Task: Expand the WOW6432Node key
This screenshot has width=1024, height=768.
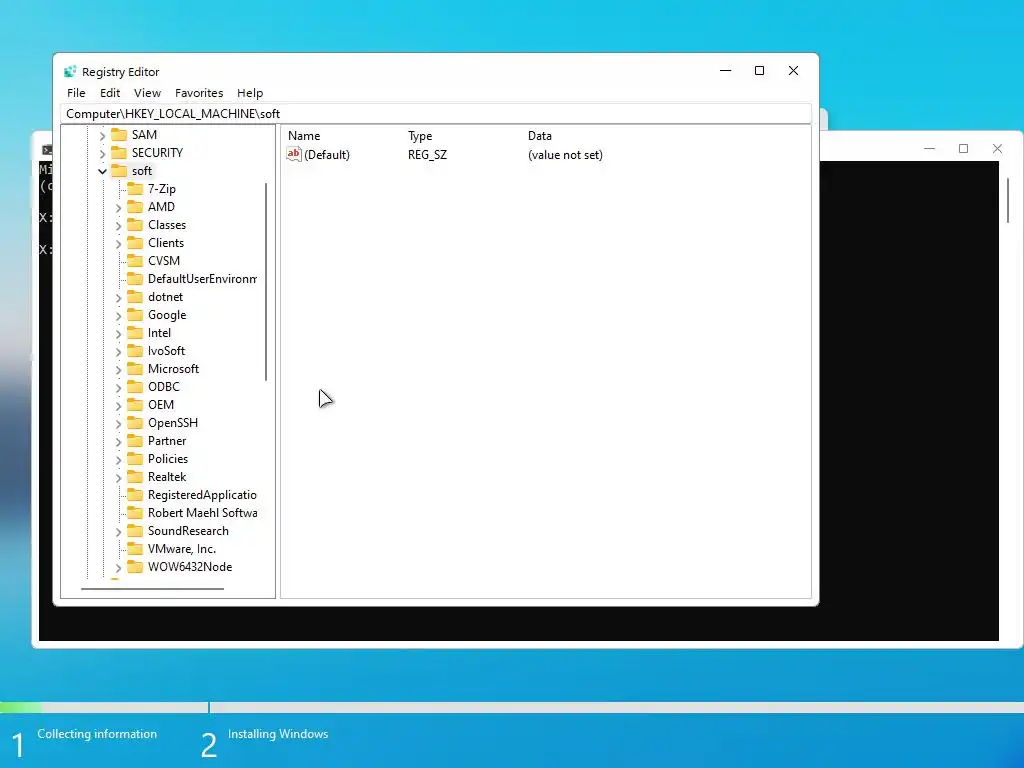Action: click(x=118, y=568)
